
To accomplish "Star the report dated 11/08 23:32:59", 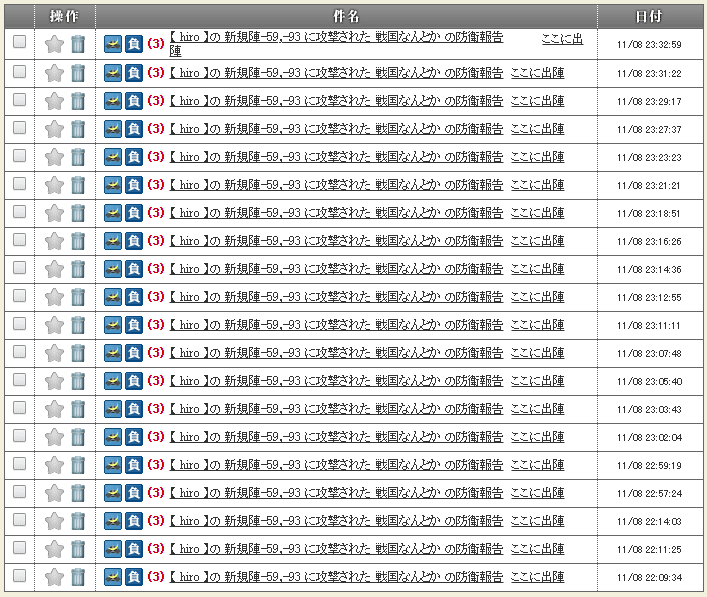I will [55, 44].
